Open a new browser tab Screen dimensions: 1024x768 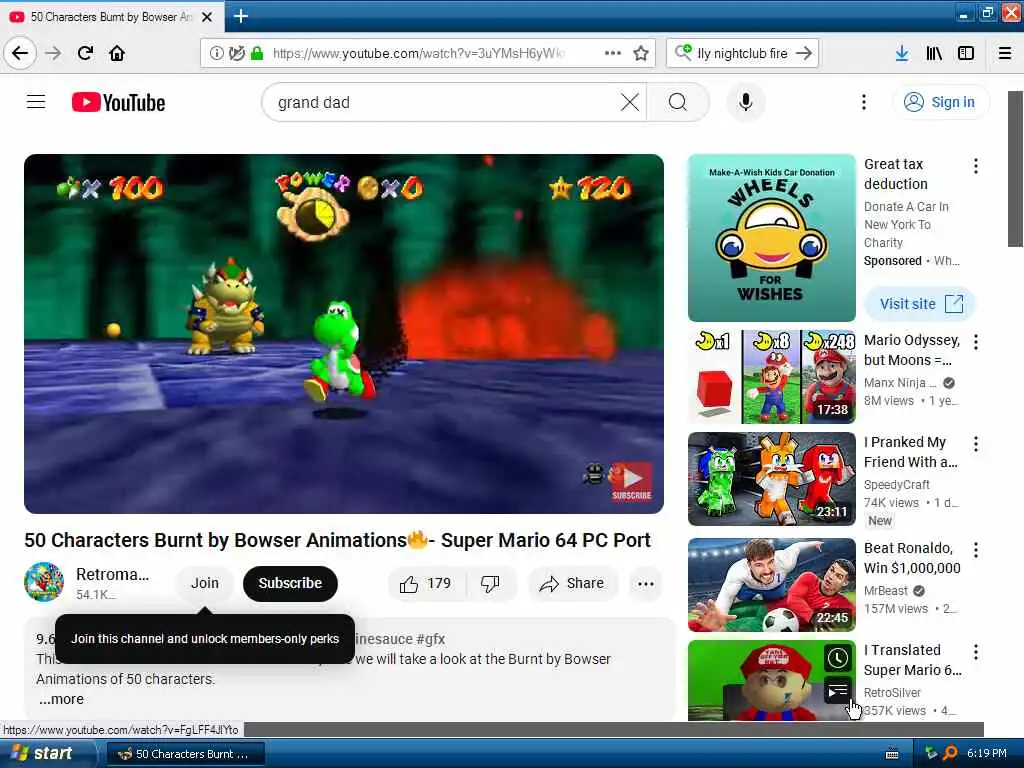pos(240,16)
